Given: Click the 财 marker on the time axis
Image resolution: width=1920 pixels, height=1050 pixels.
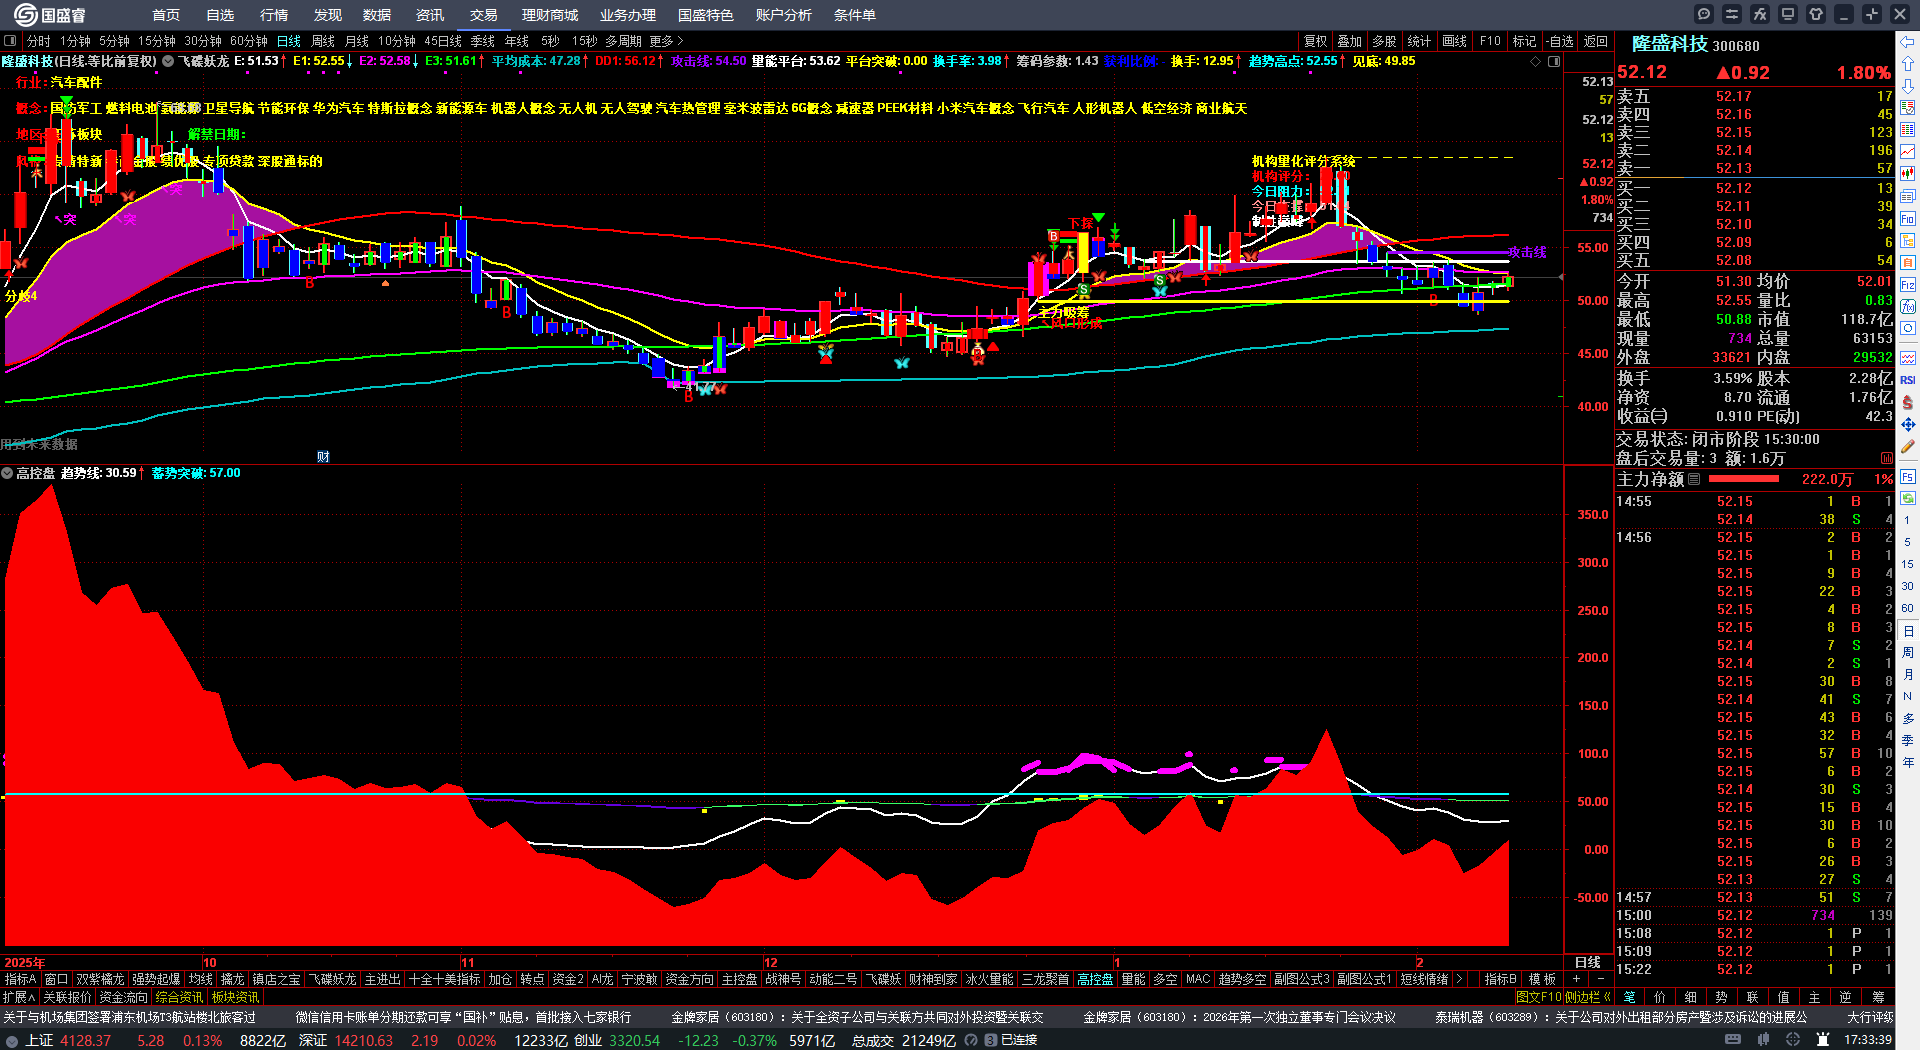Looking at the screenshot, I should [x=323, y=457].
